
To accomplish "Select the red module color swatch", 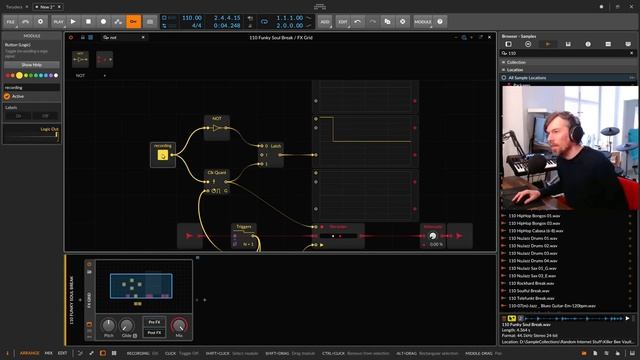I will (8, 76).
